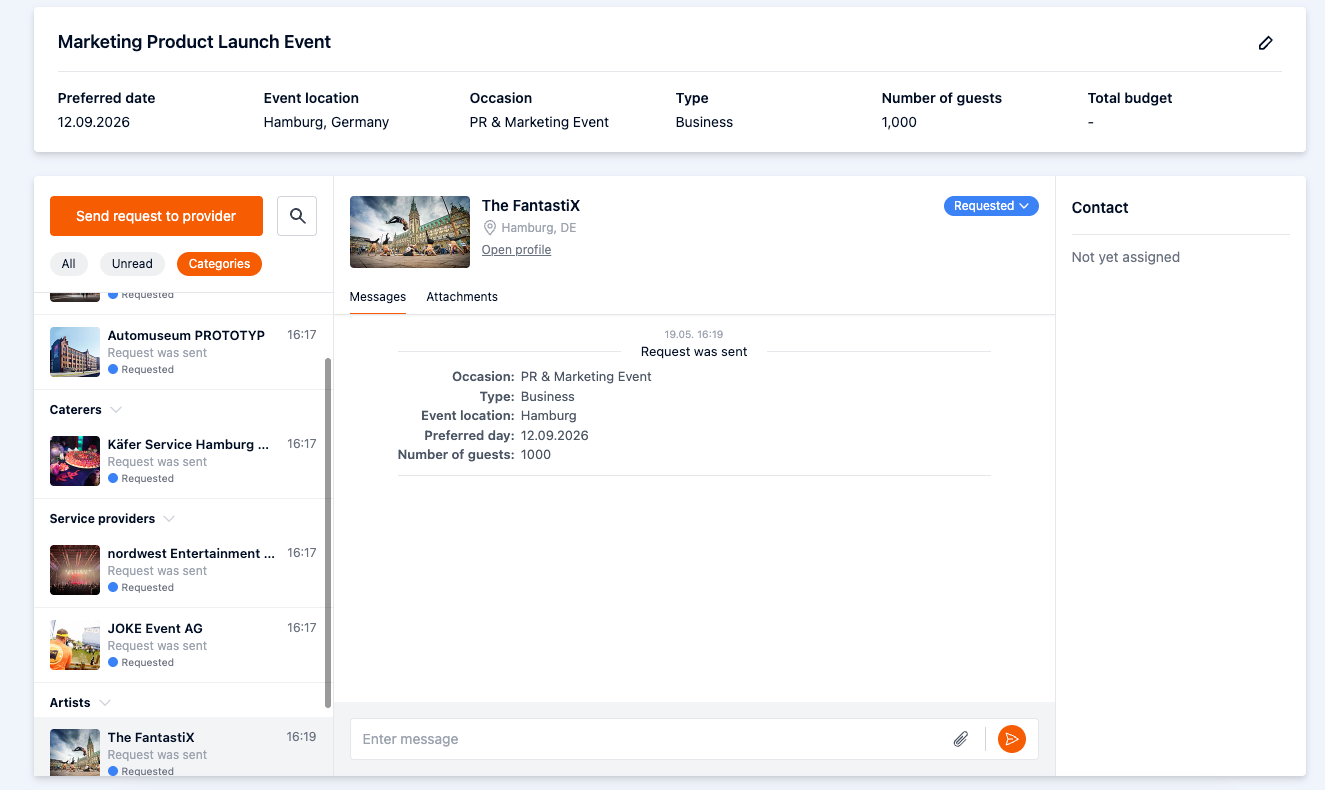Click the Contact panel heading
Viewport: 1325px width, 790px height.
click(x=1100, y=208)
